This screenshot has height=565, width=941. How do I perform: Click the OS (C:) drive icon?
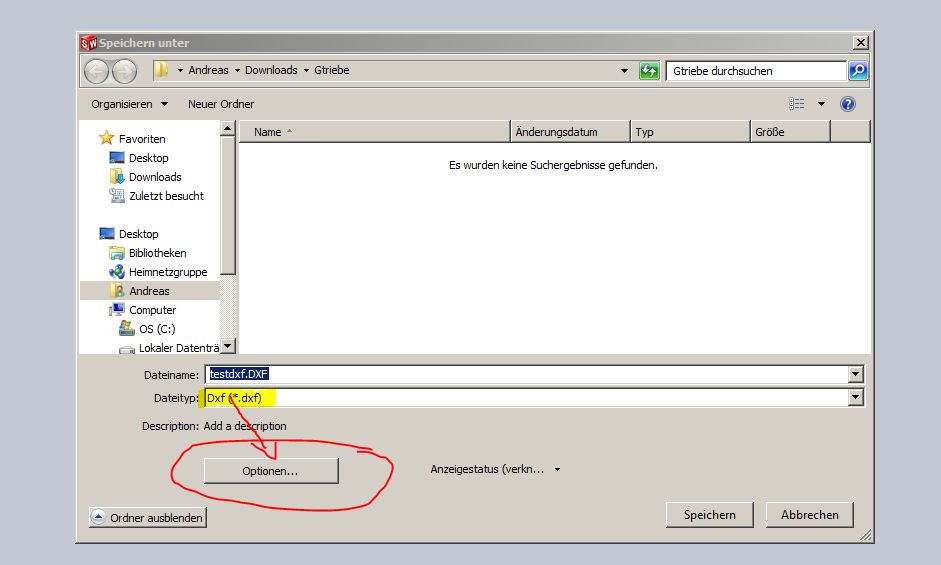(127, 328)
